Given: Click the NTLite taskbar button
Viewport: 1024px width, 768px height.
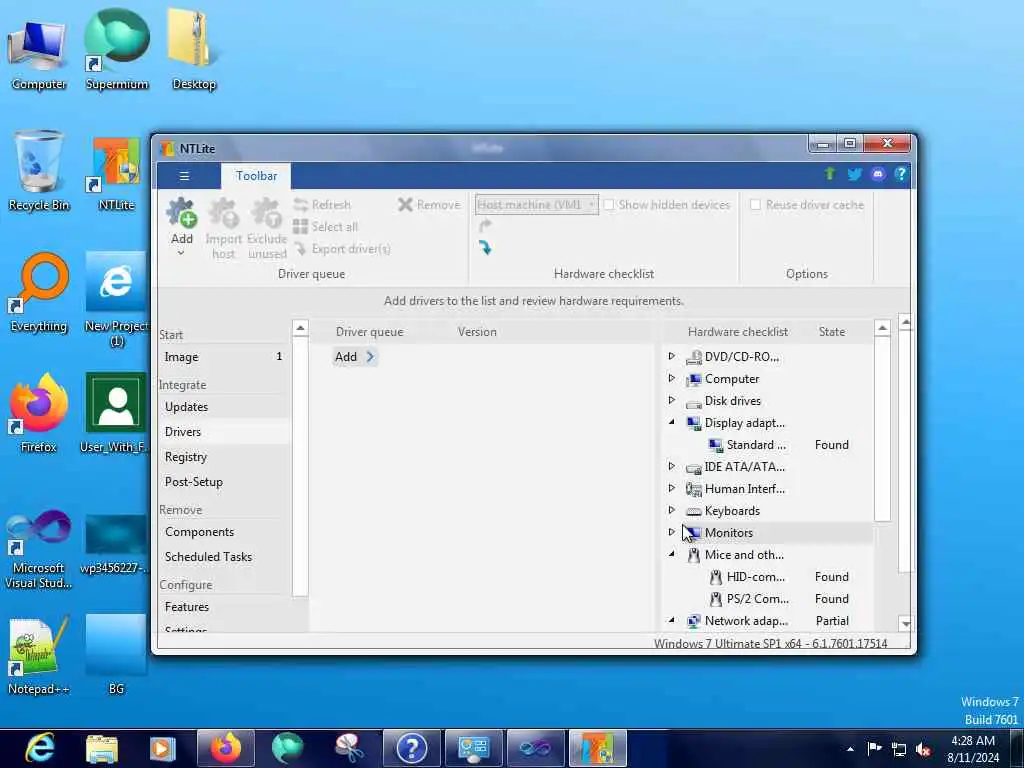Looking at the screenshot, I should tap(598, 748).
